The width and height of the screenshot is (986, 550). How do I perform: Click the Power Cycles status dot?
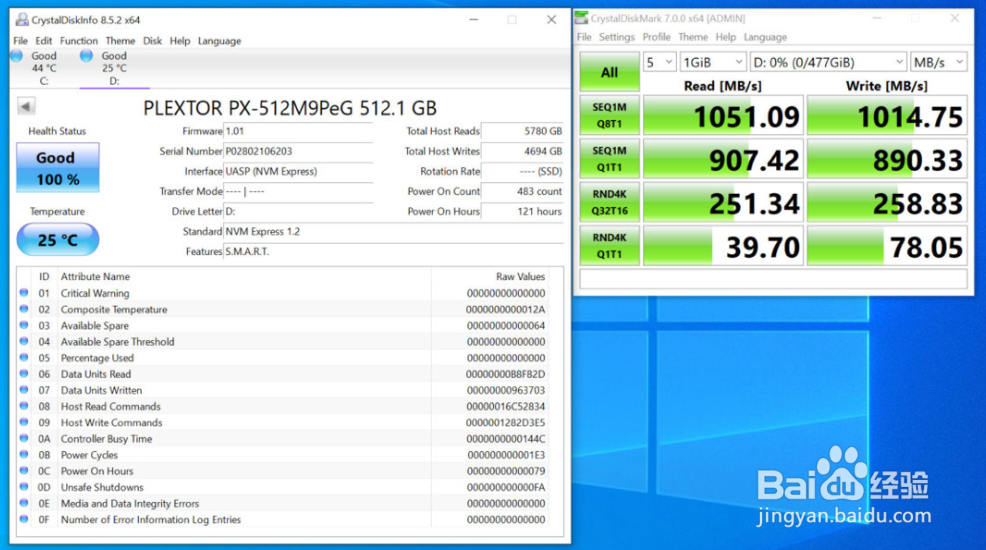coord(24,454)
